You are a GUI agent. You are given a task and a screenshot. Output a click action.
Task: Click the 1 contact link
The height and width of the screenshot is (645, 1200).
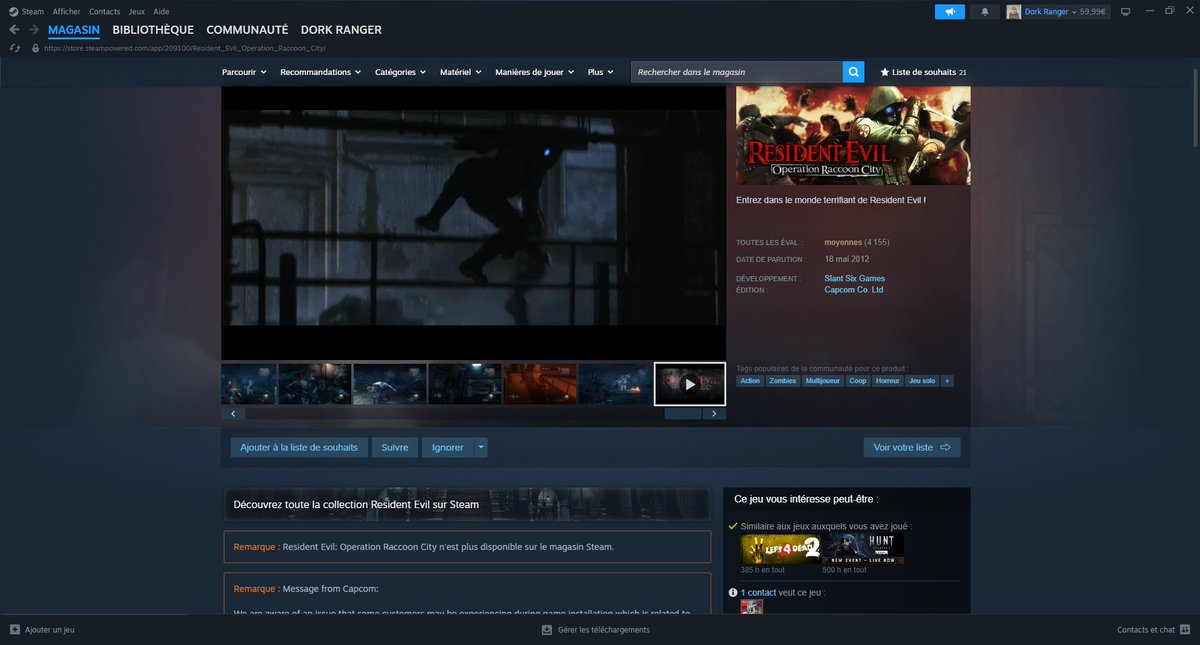758,592
